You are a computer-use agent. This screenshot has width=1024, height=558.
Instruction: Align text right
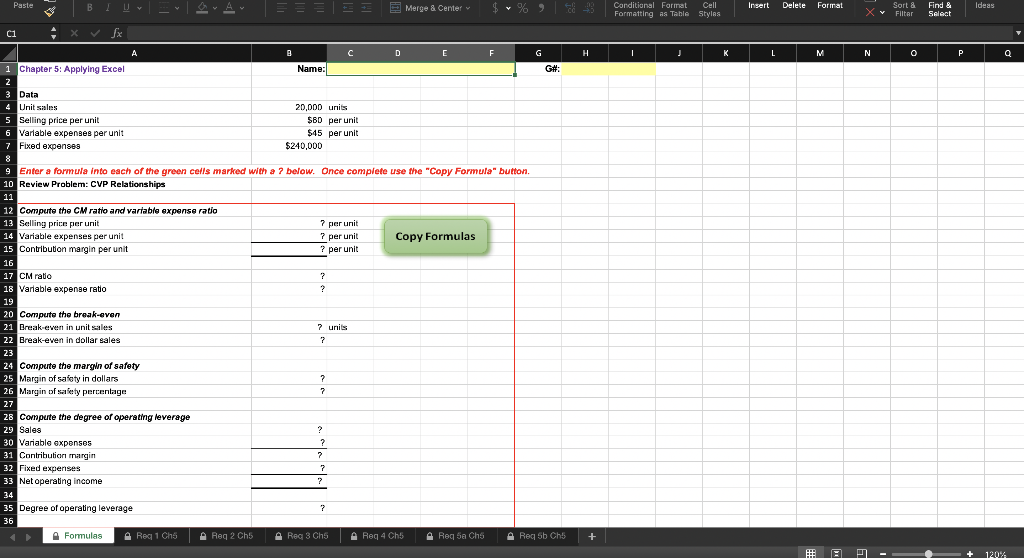coord(319,8)
